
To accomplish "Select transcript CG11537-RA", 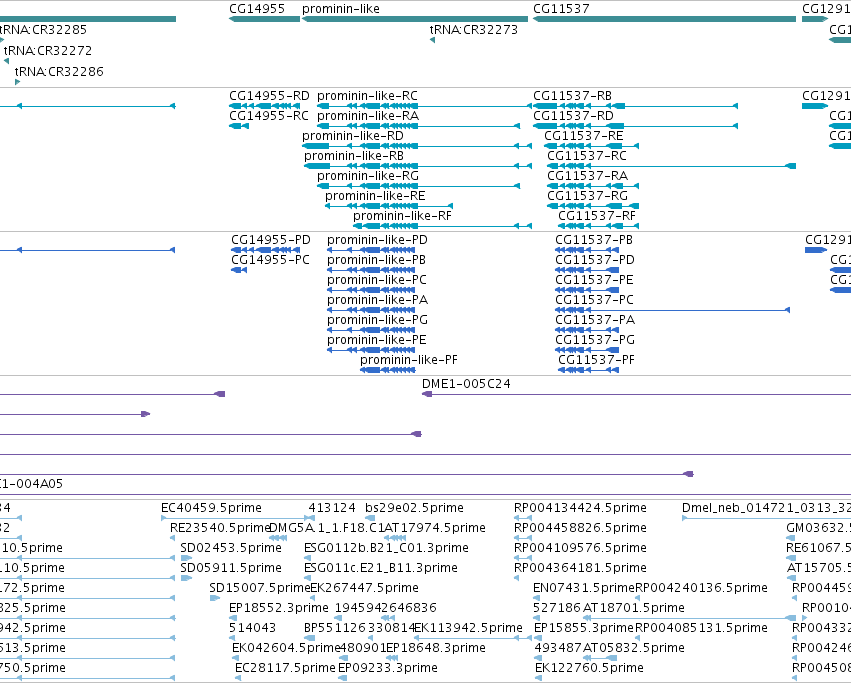I will (x=587, y=176).
